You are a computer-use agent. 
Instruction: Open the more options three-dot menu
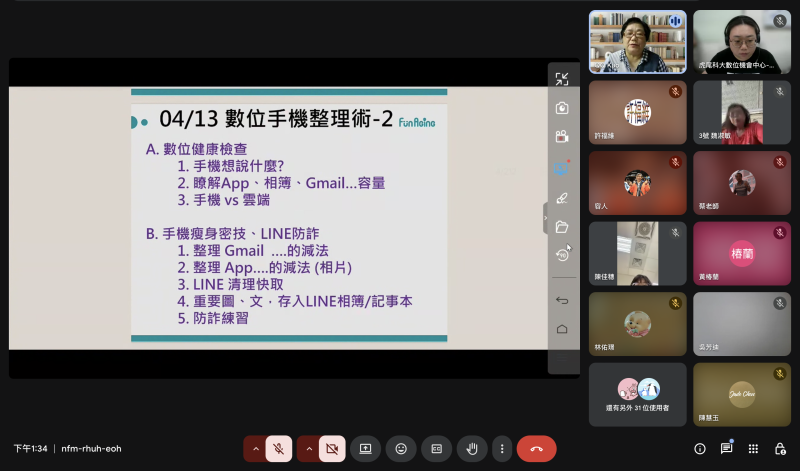pos(502,449)
